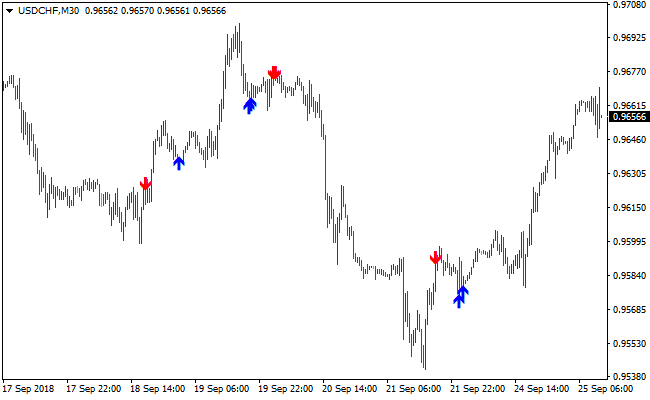Click the 0.95380 price scale label
The height and width of the screenshot is (400, 650).
coord(629,376)
